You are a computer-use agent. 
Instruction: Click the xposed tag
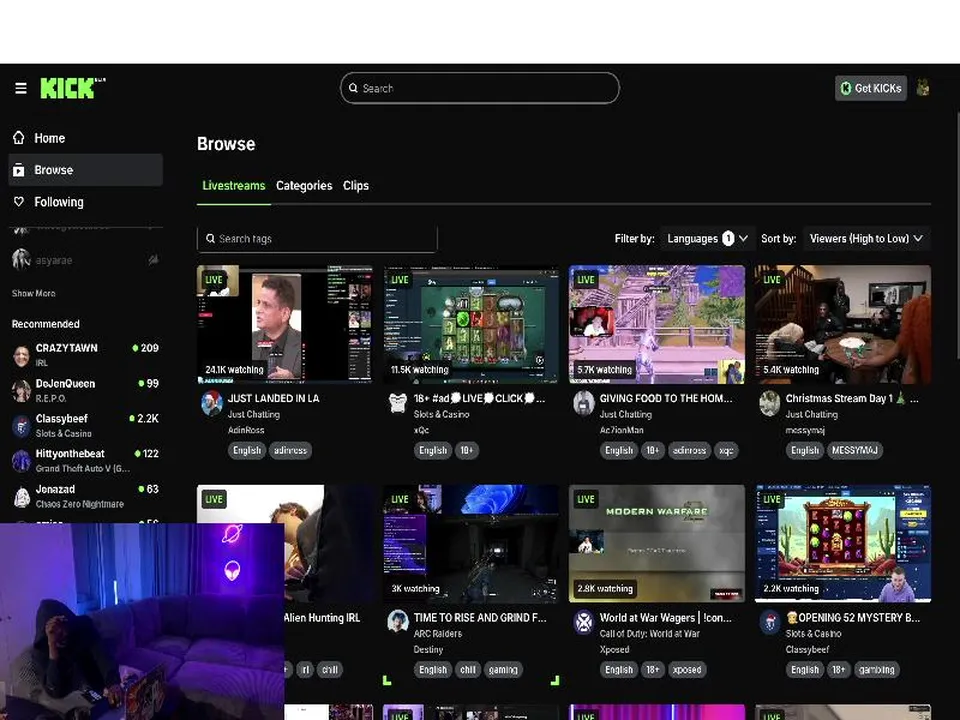(x=687, y=669)
